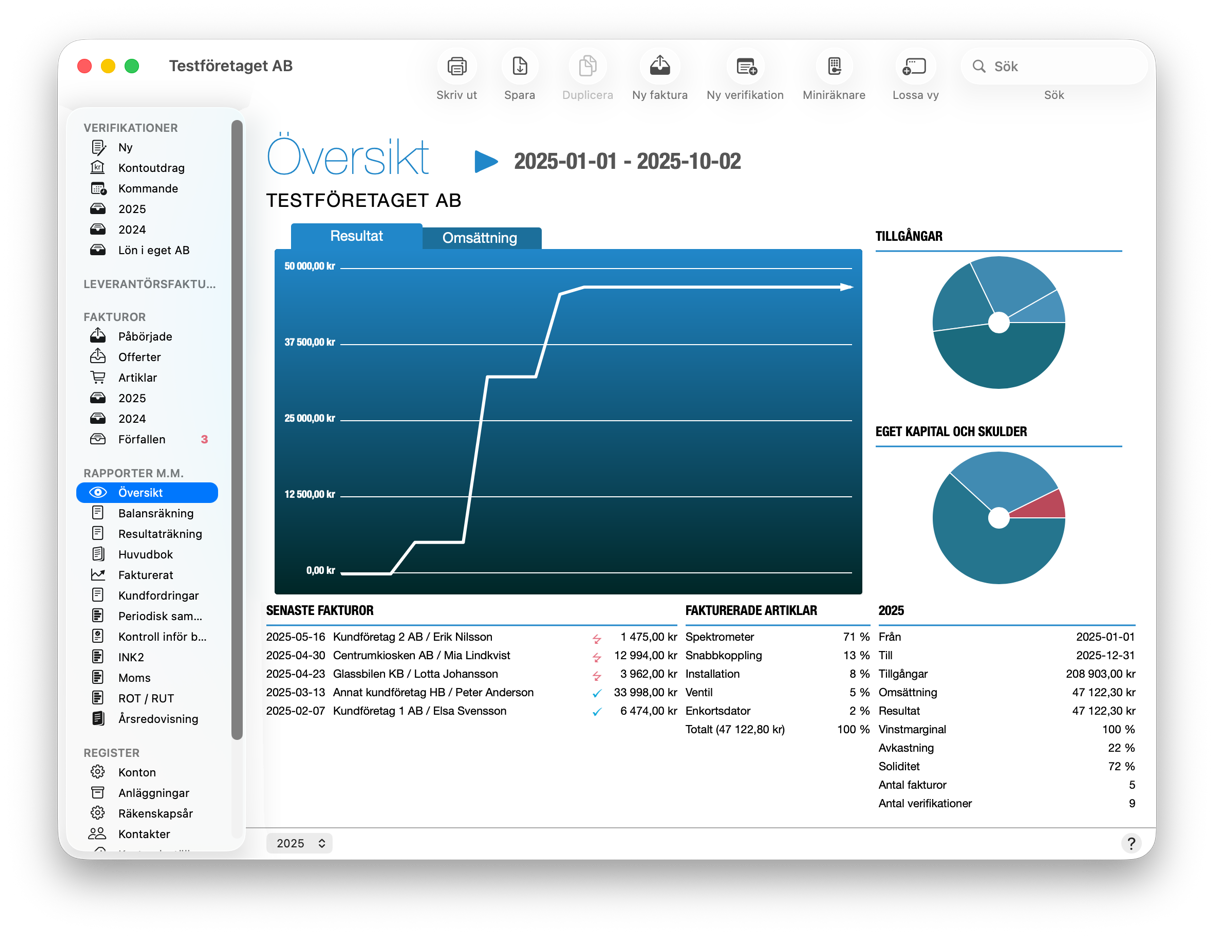Click the Skriv ut printer icon
The width and height of the screenshot is (1214, 936).
[457, 67]
